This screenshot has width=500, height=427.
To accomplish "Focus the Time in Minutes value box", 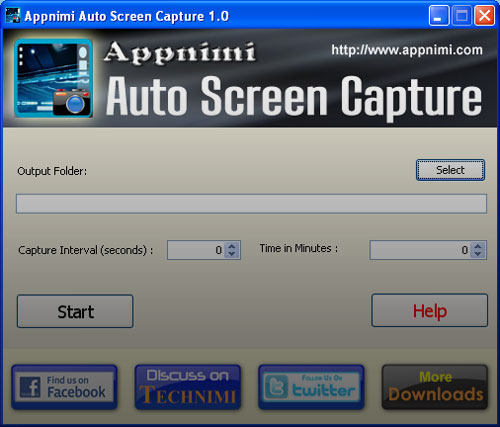I will click(x=421, y=250).
